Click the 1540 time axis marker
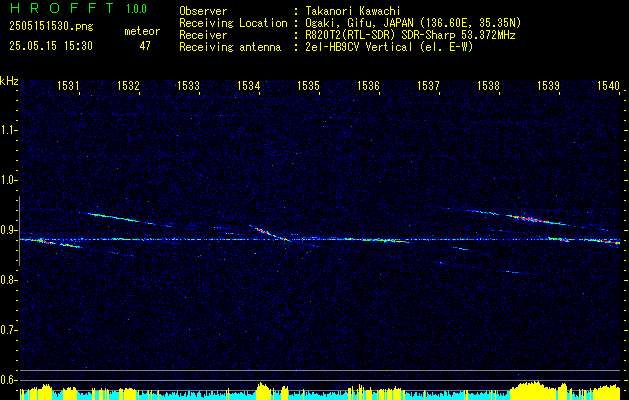 pos(608,85)
